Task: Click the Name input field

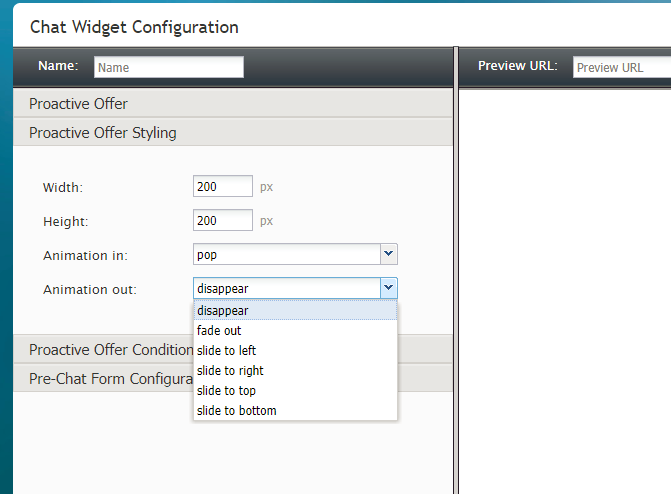Action: tap(168, 67)
